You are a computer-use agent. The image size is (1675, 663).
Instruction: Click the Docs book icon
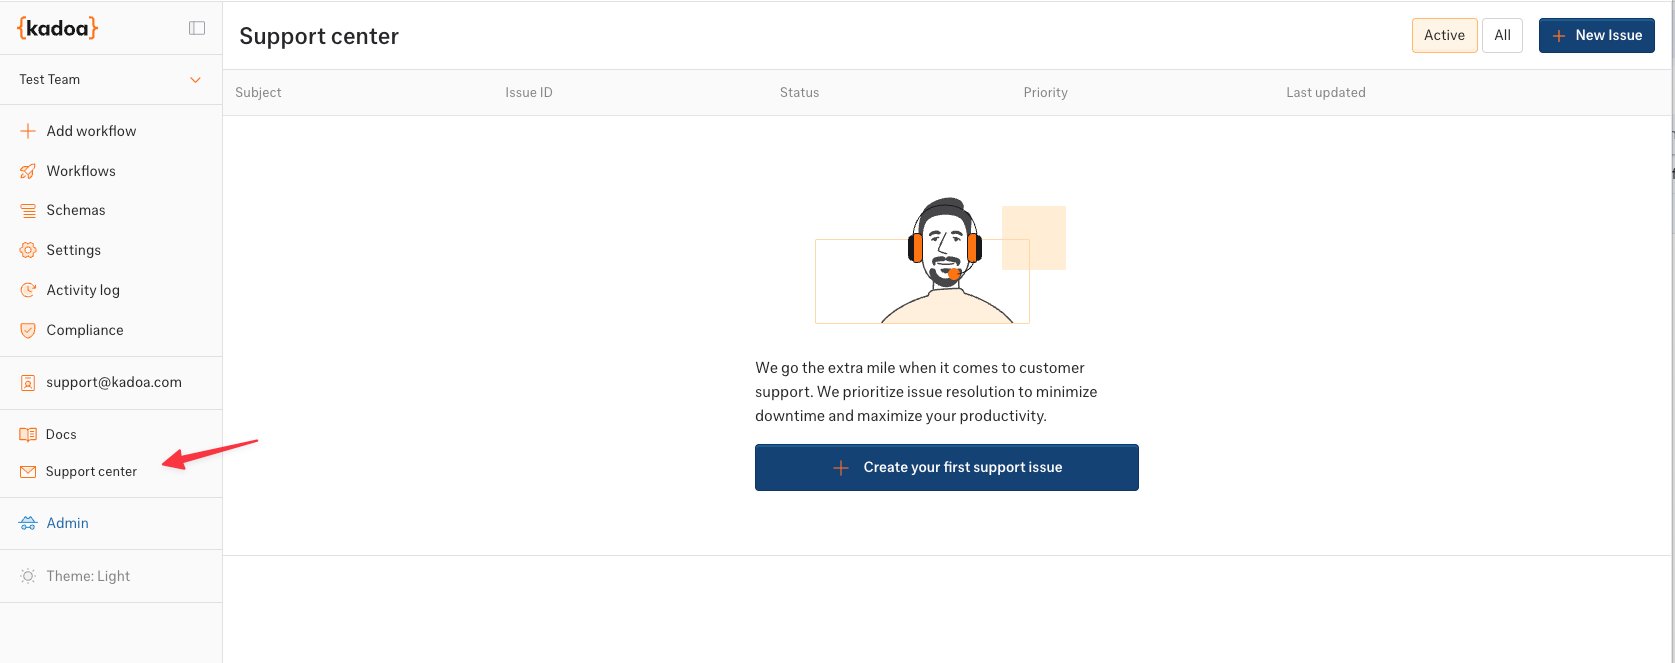[28, 435]
